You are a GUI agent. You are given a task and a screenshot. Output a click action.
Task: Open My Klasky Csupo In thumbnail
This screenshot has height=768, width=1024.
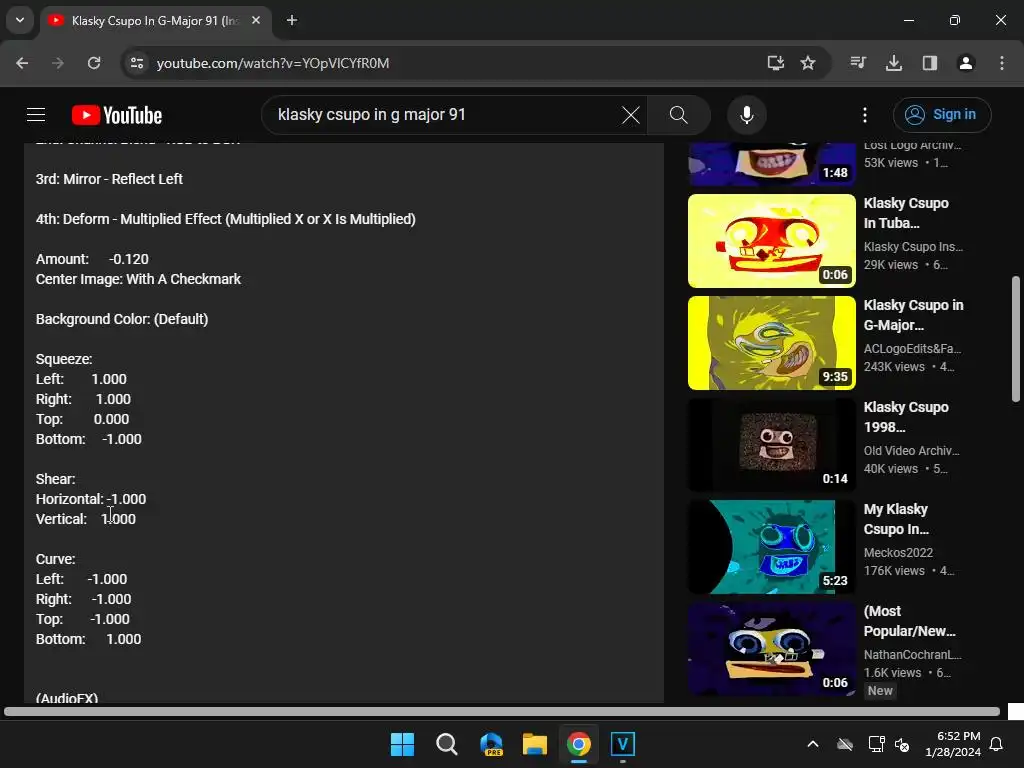(771, 547)
